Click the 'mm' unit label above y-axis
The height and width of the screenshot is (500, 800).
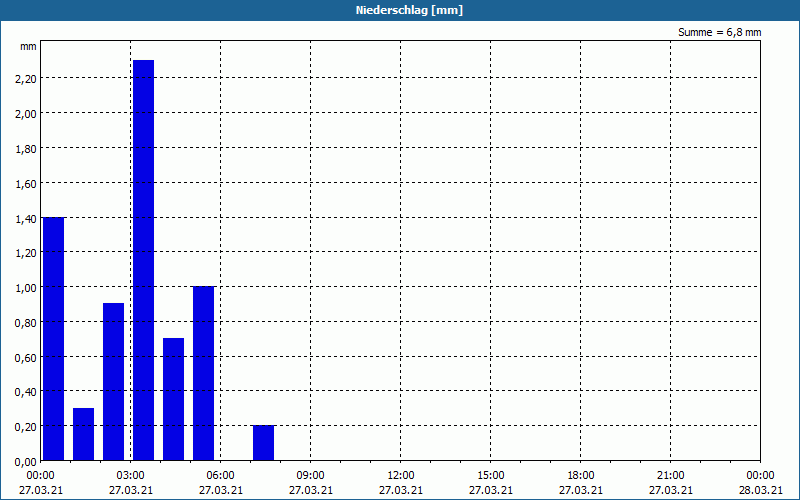(29, 46)
